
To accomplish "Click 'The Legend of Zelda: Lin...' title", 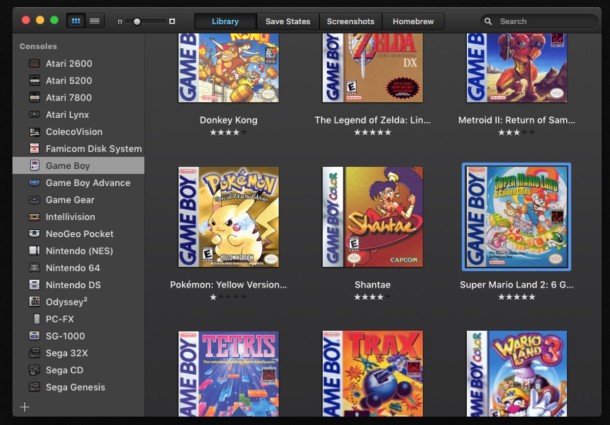I will (372, 120).
